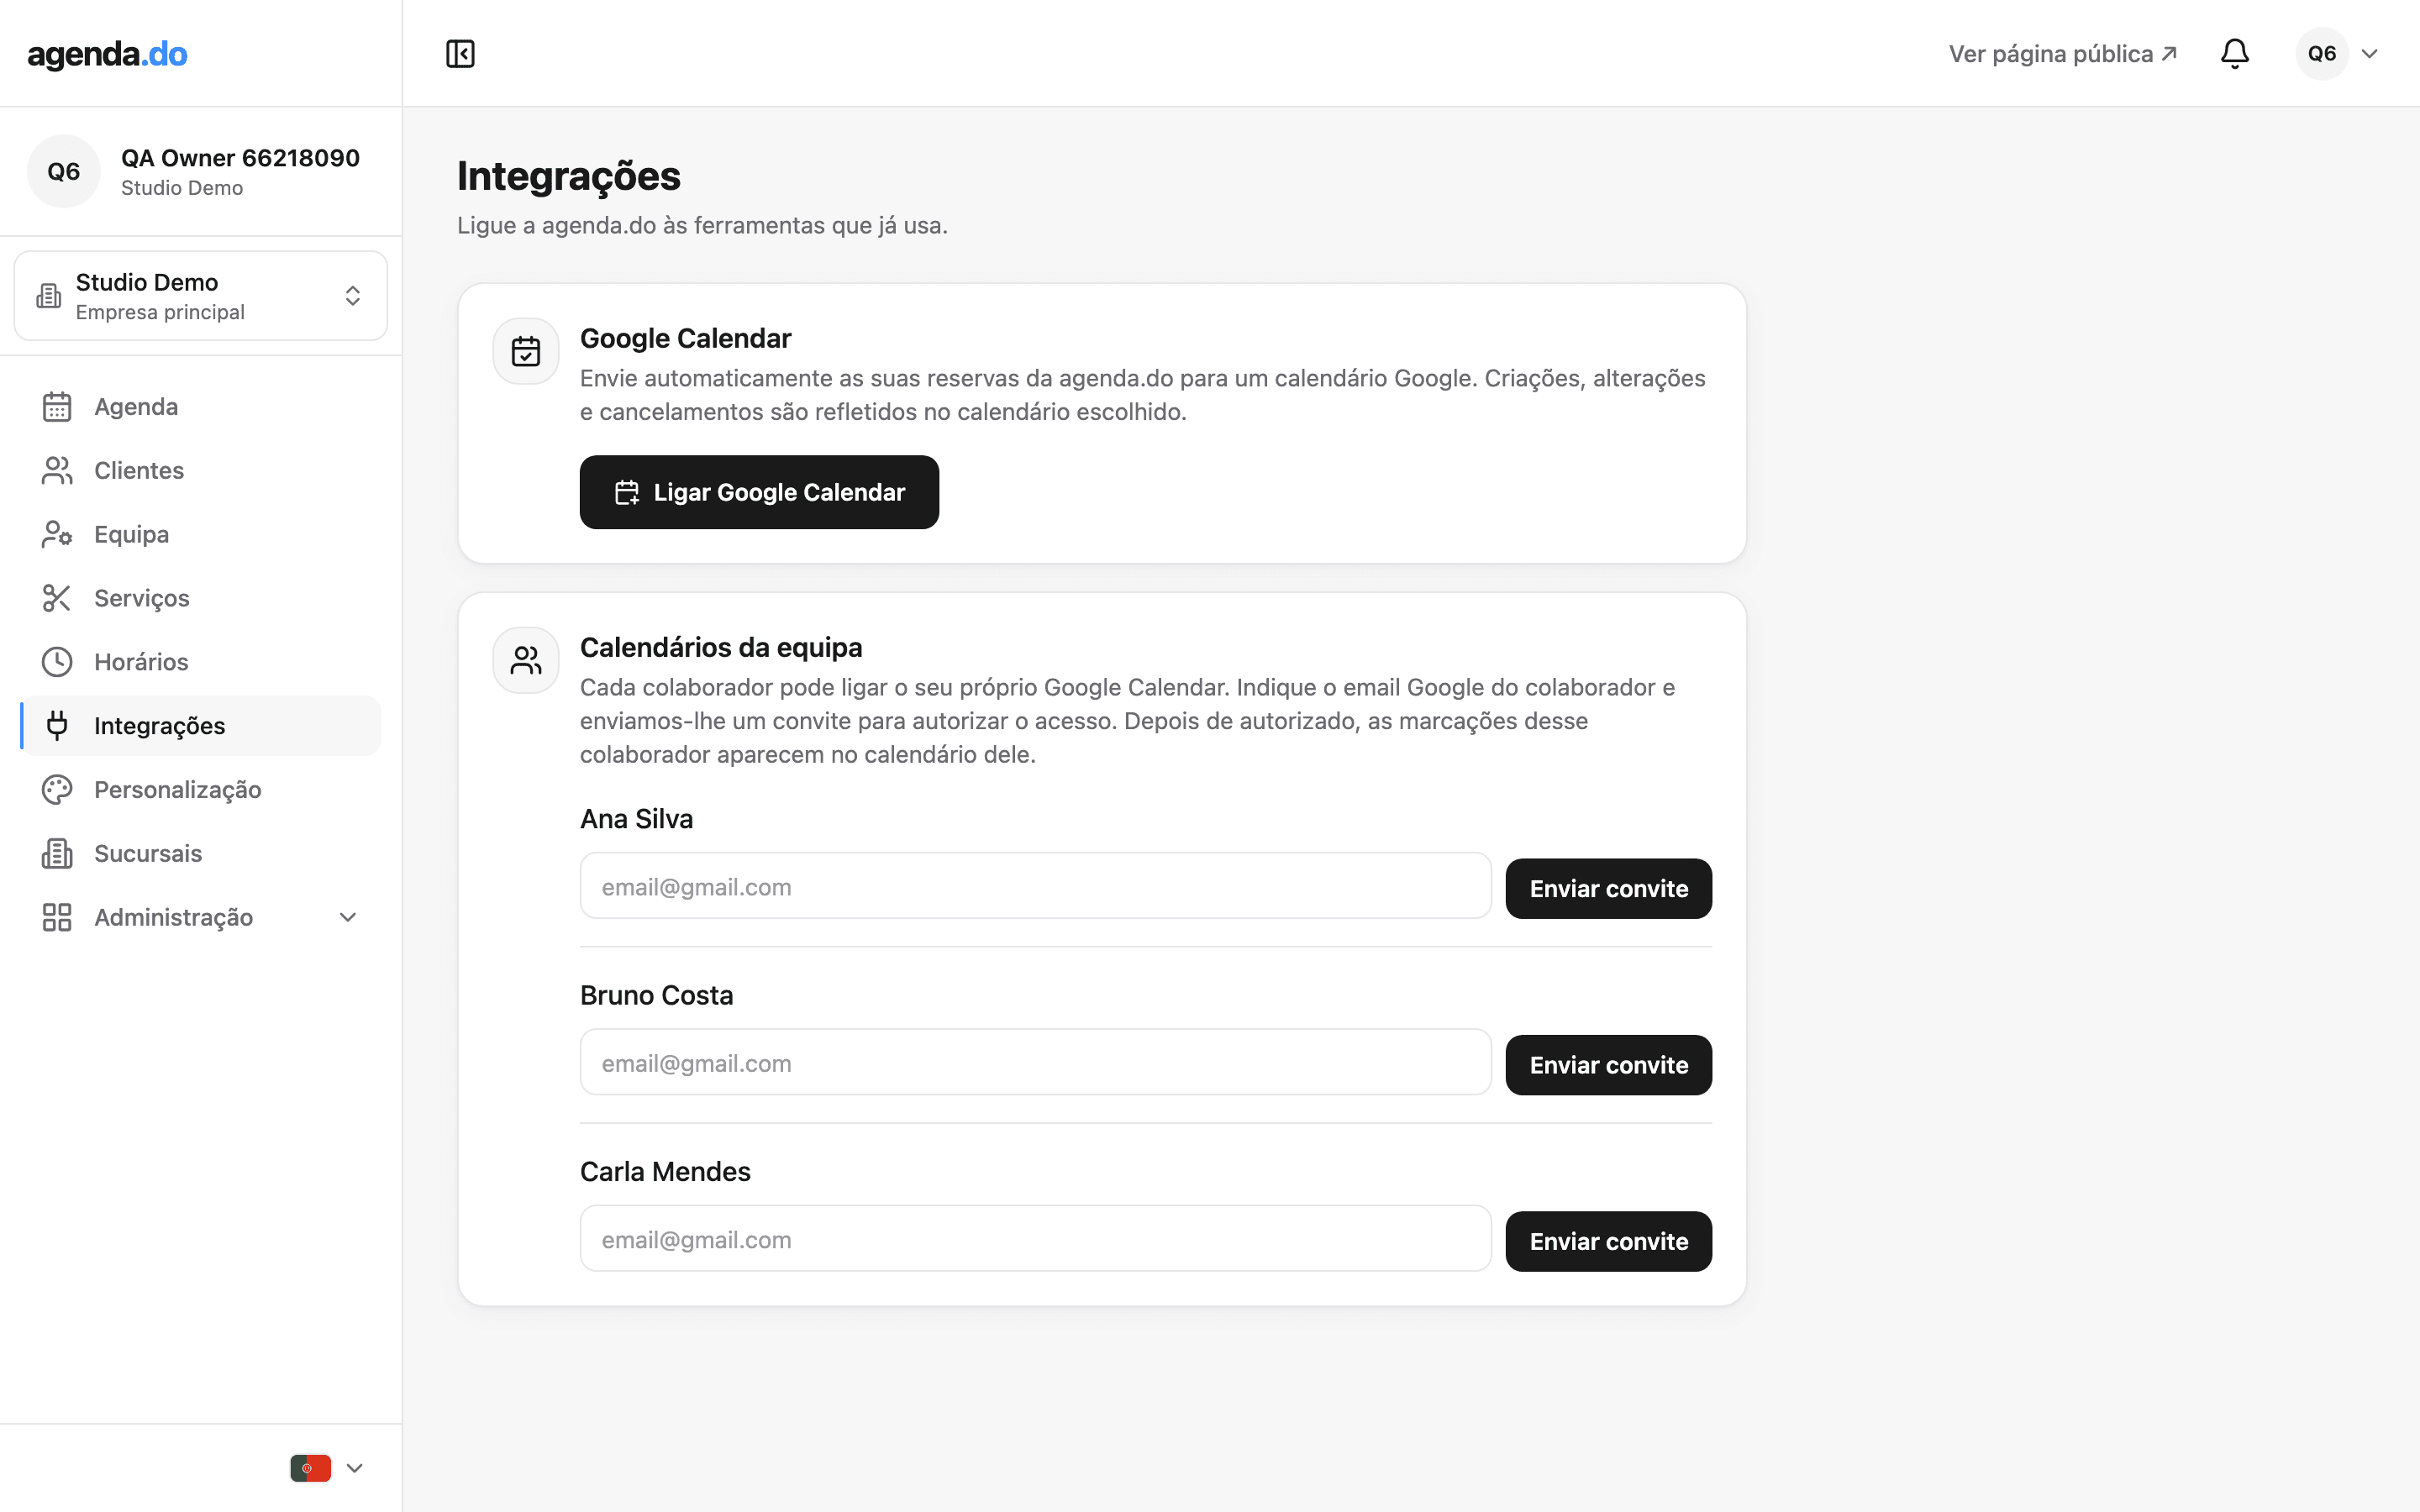Click the Serviços scissors icon
The width and height of the screenshot is (2420, 1512).
(57, 598)
